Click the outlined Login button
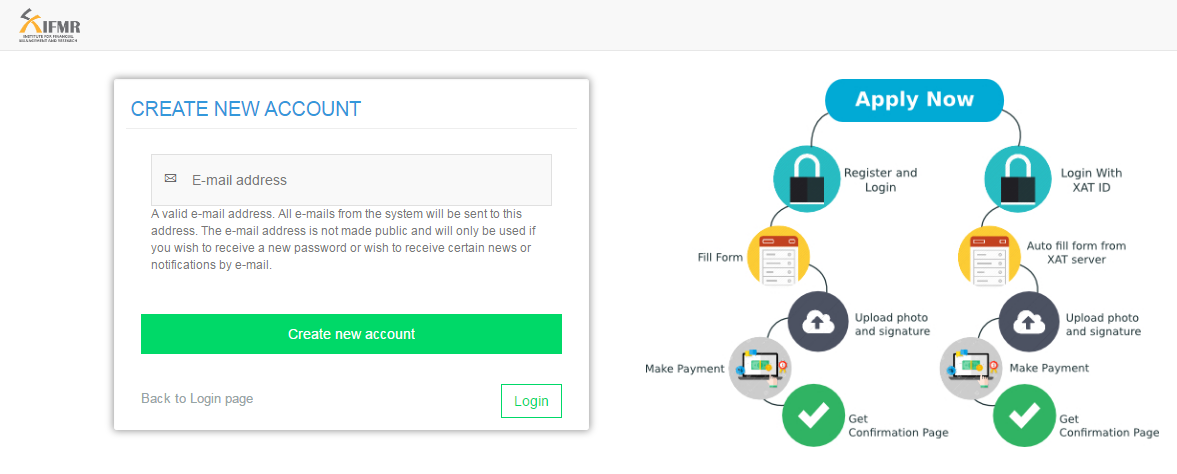 pos(531,401)
